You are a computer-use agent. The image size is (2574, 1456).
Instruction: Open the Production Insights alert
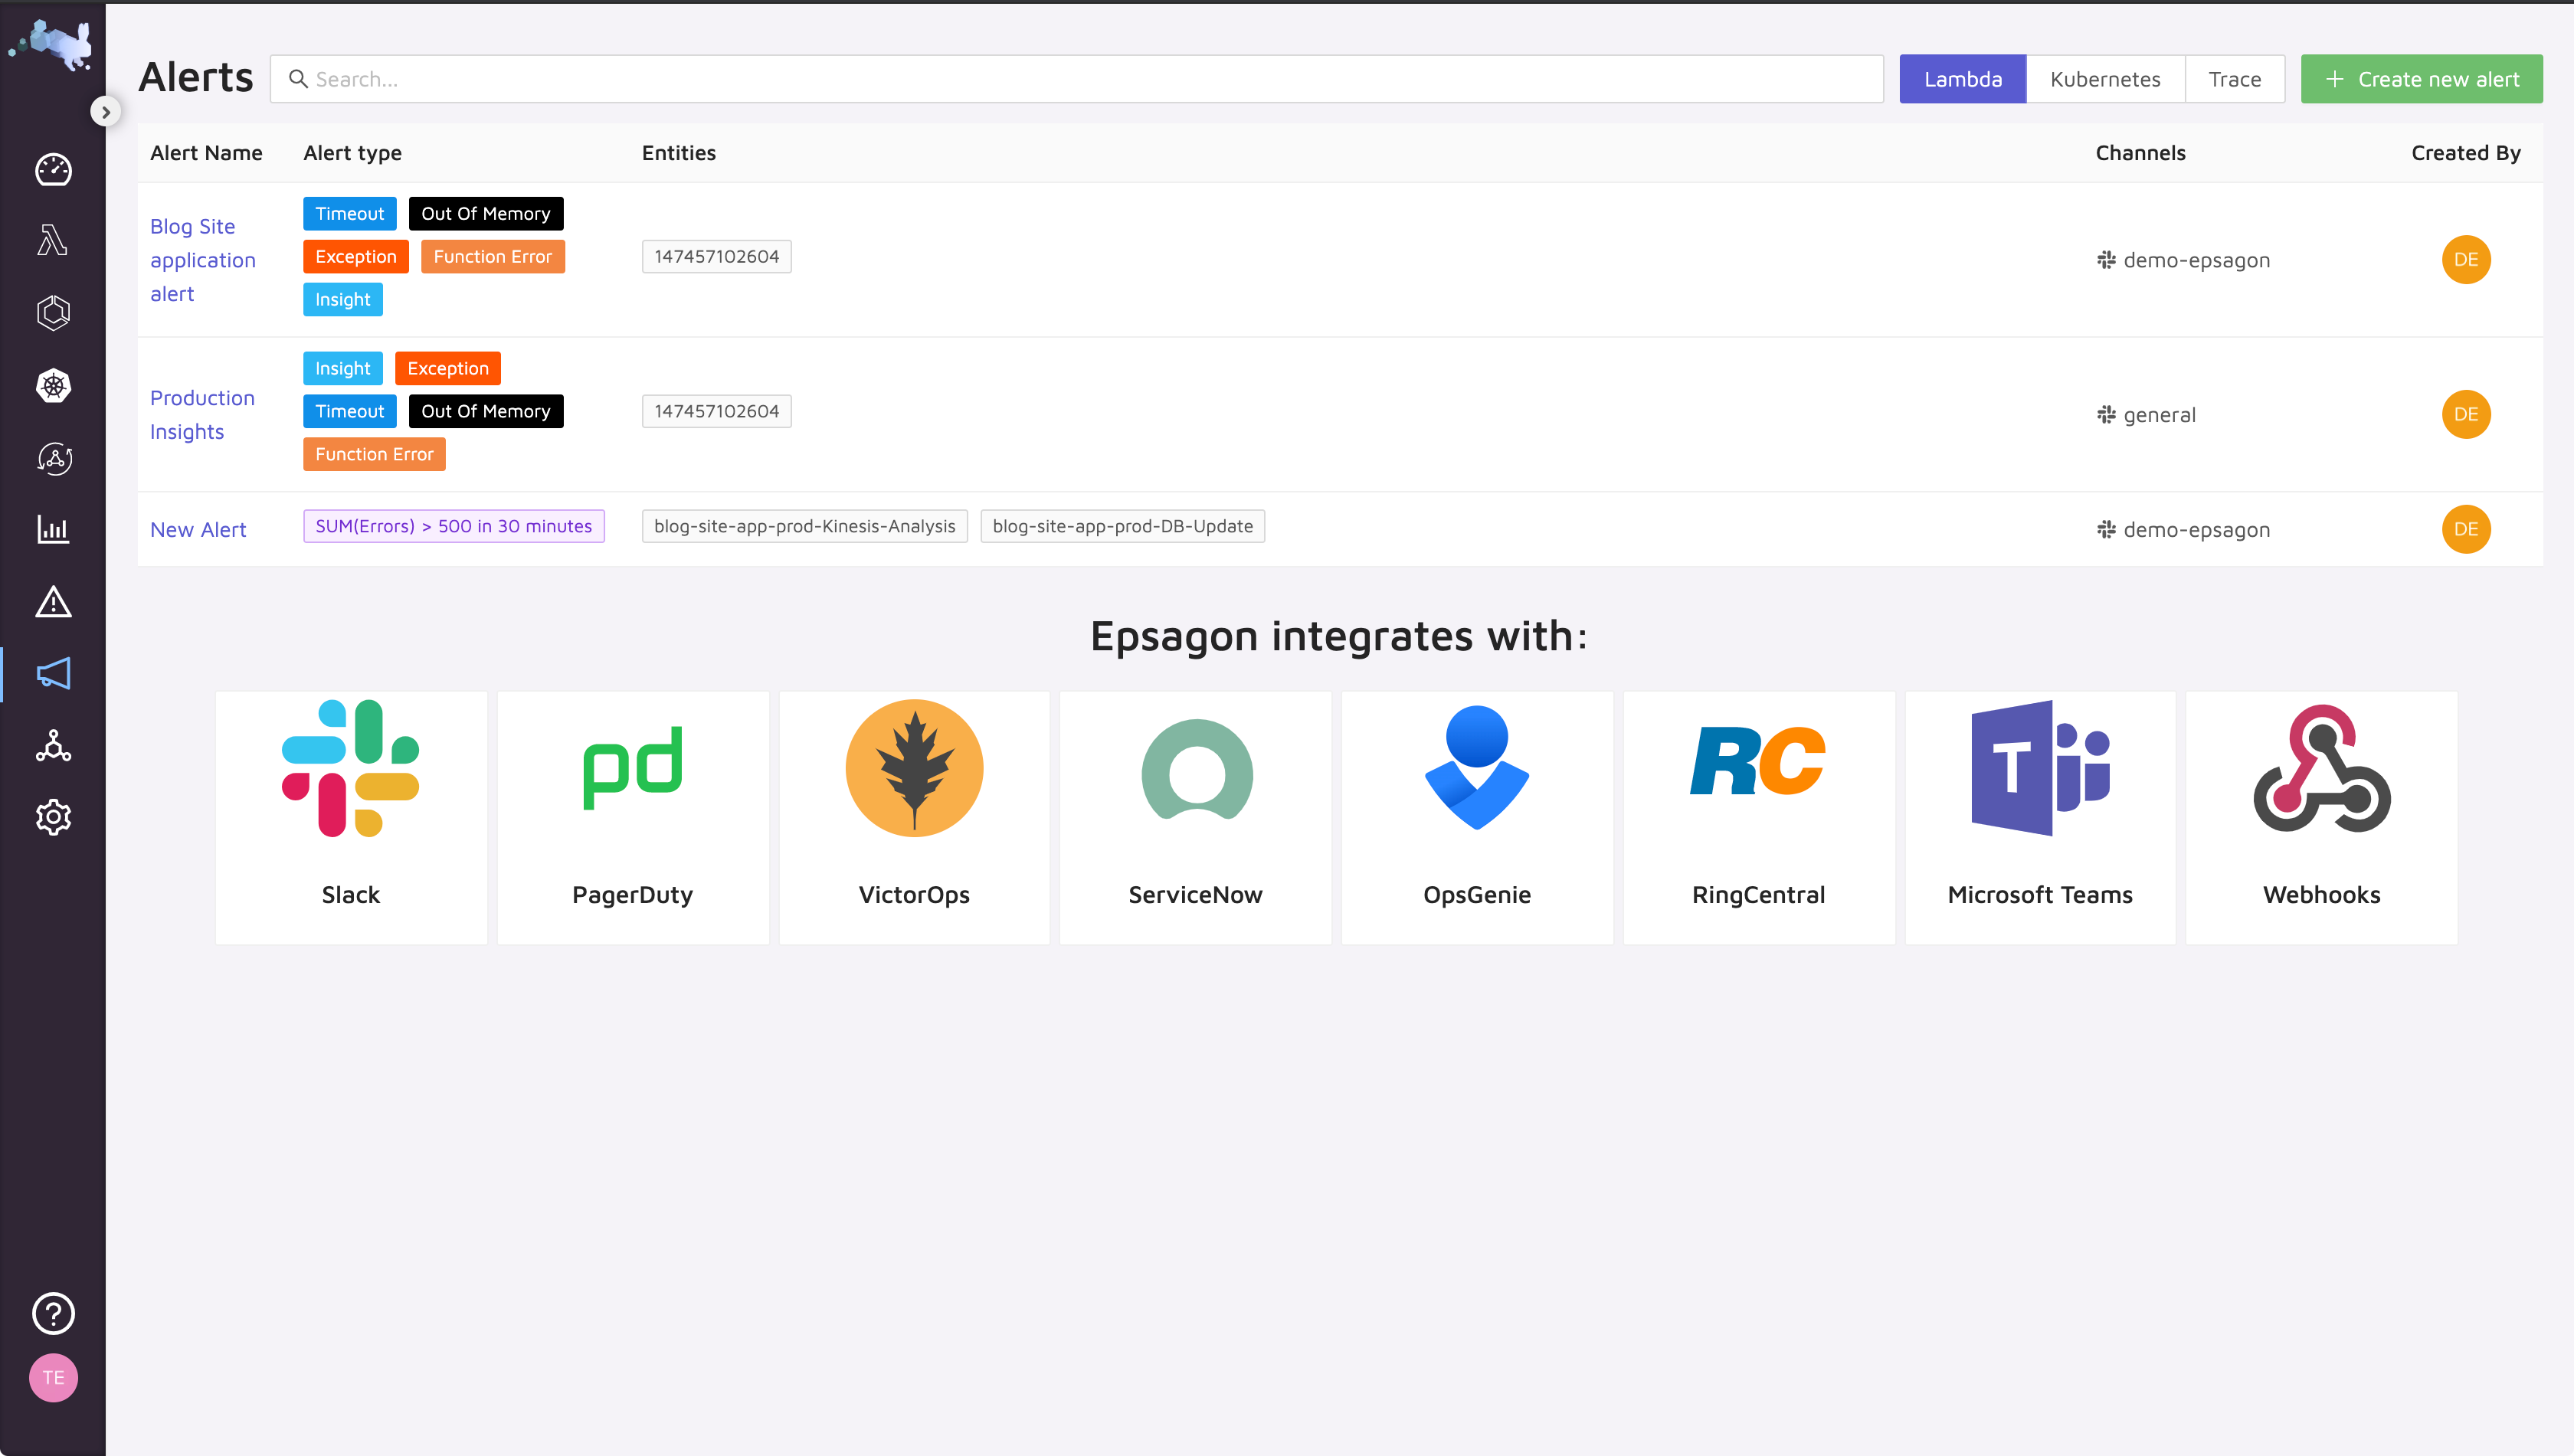202,415
